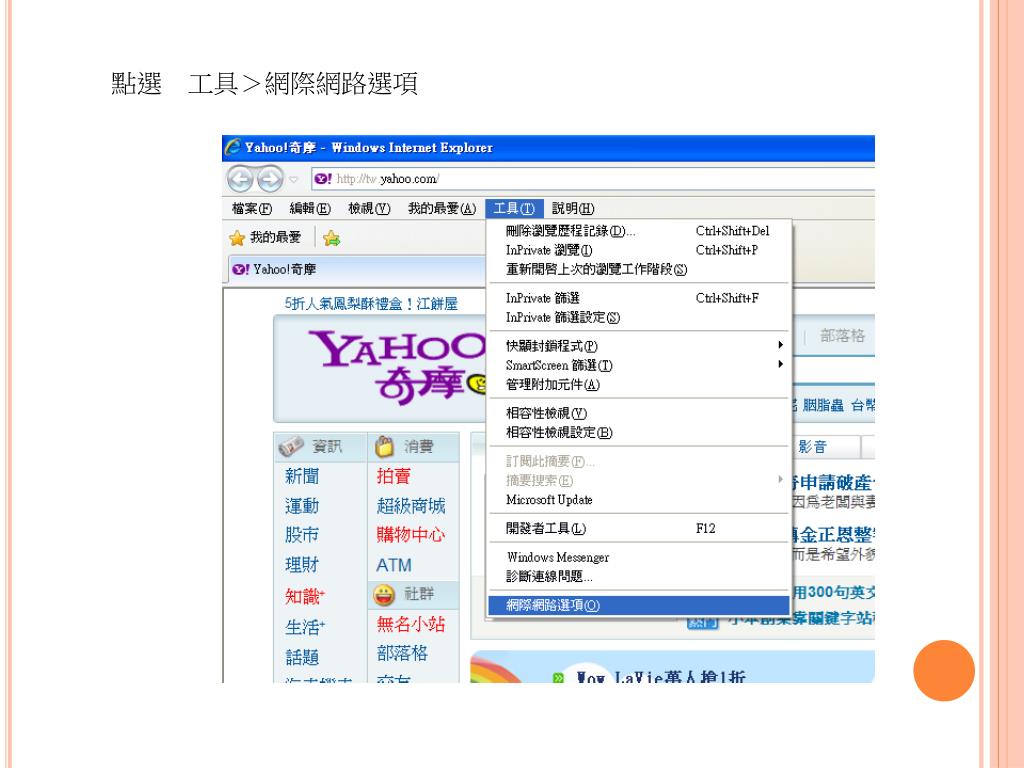The height and width of the screenshot is (768, 1024).
Task: Open 部落格 link under 社群 column
Action: click(x=402, y=653)
